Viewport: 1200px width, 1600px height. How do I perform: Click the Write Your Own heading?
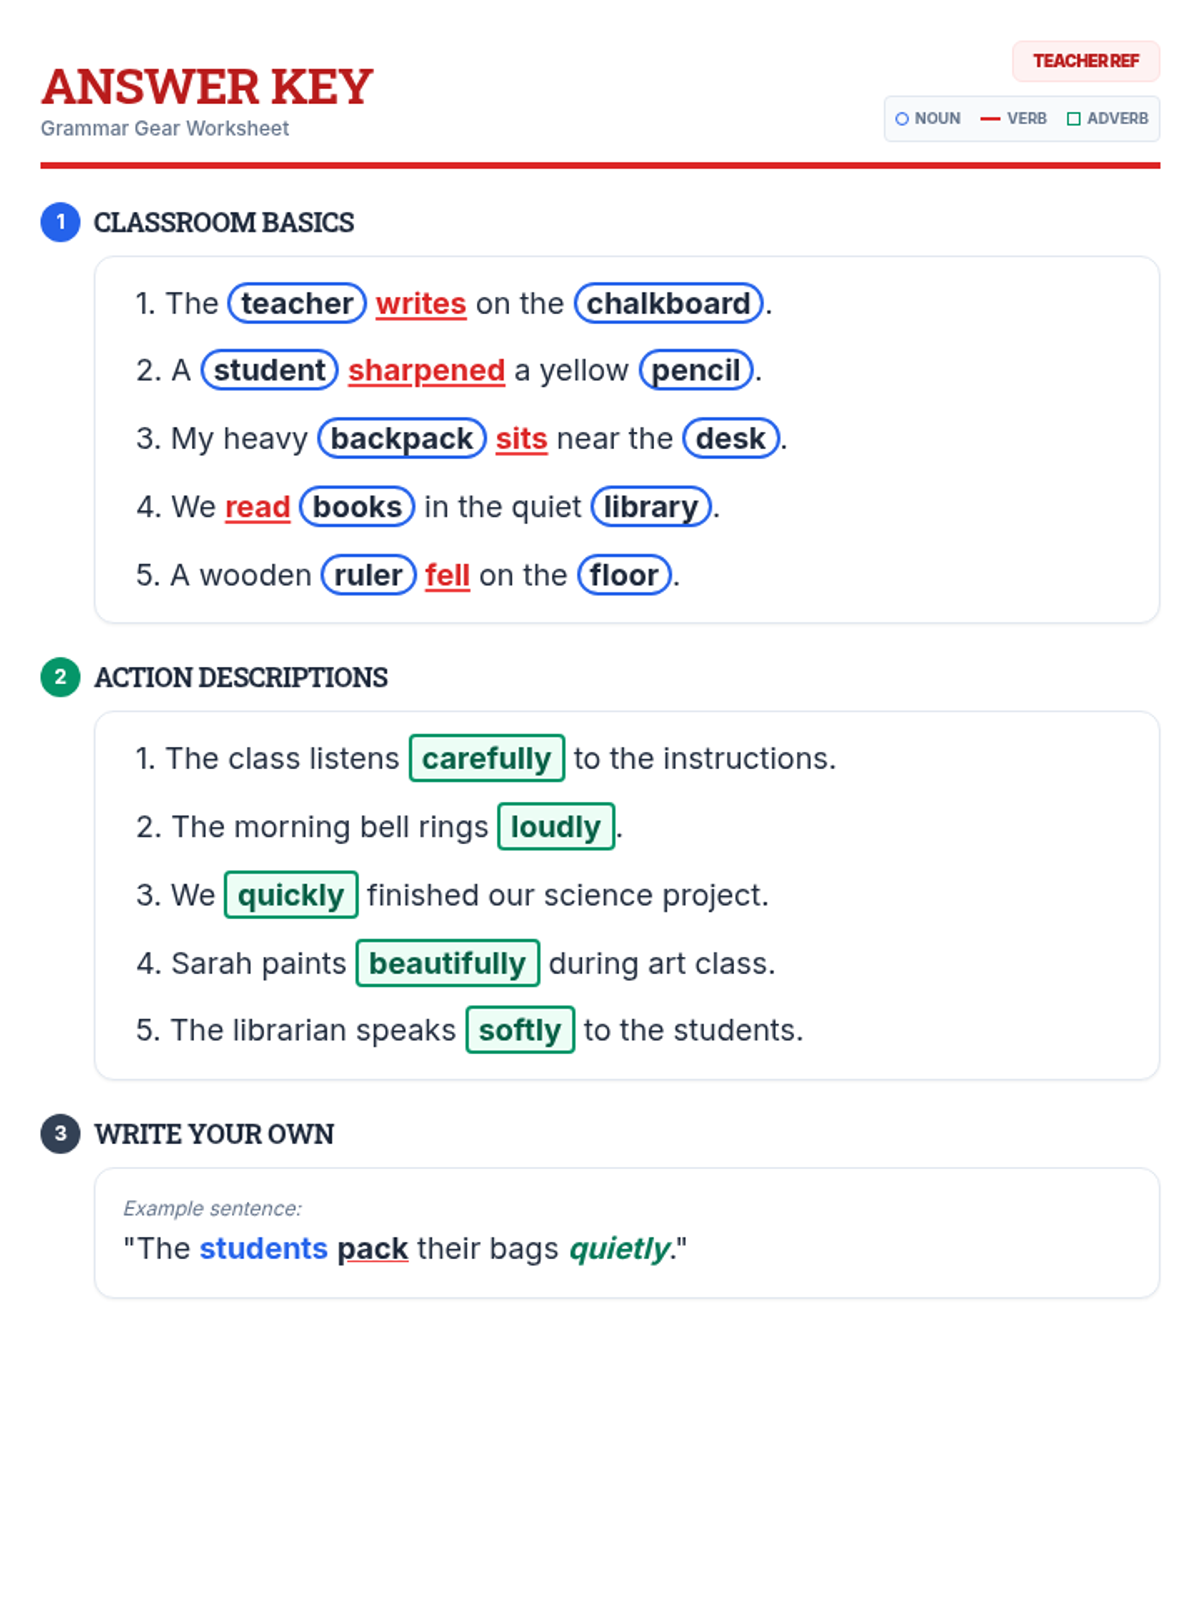click(214, 1134)
